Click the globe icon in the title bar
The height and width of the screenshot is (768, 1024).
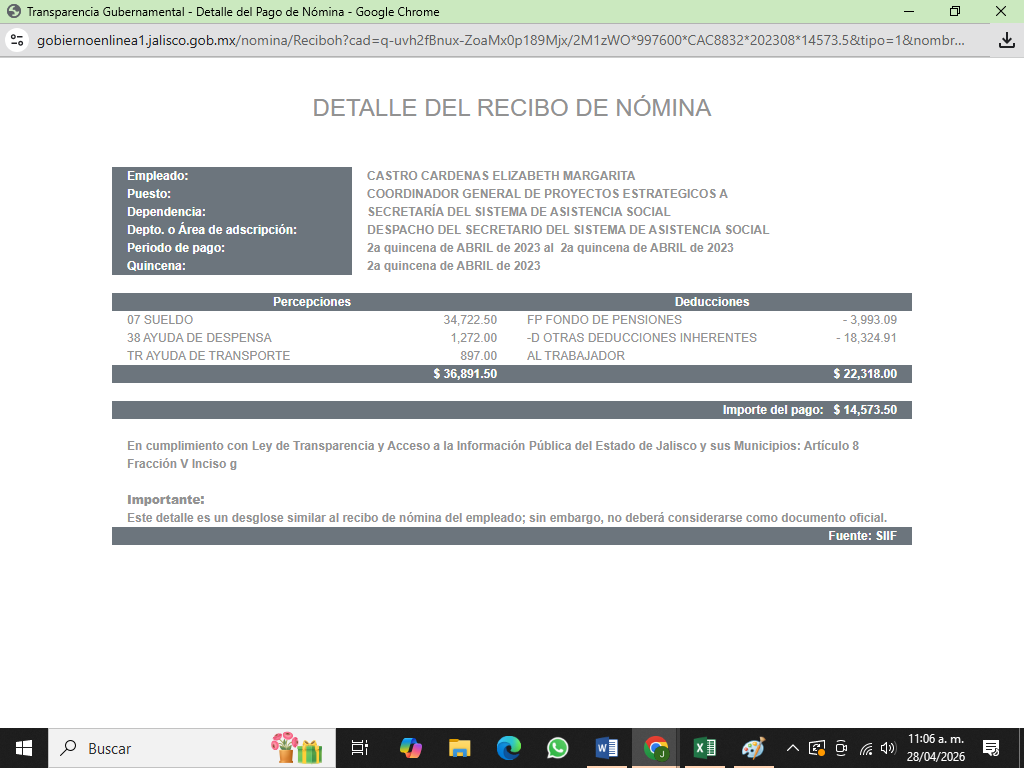(x=14, y=12)
